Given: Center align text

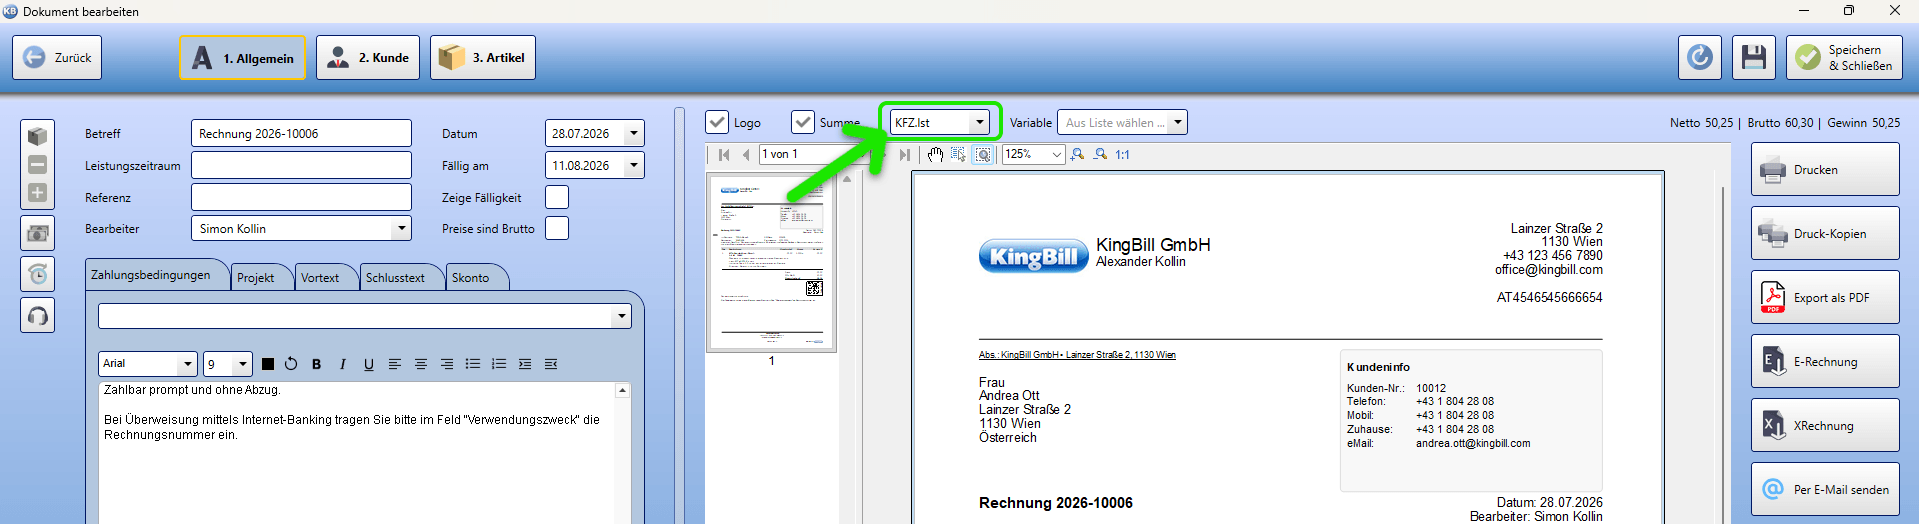Looking at the screenshot, I should [421, 364].
